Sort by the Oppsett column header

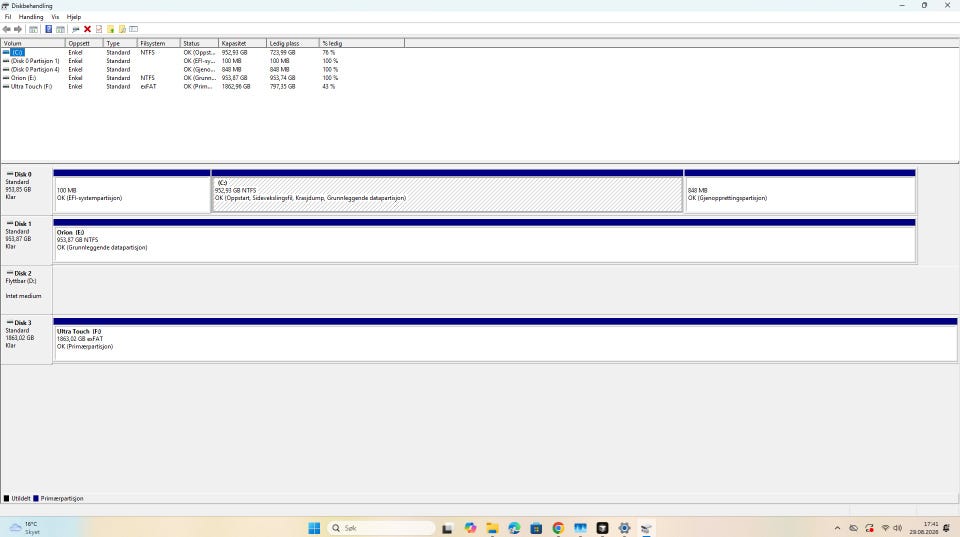(84, 43)
